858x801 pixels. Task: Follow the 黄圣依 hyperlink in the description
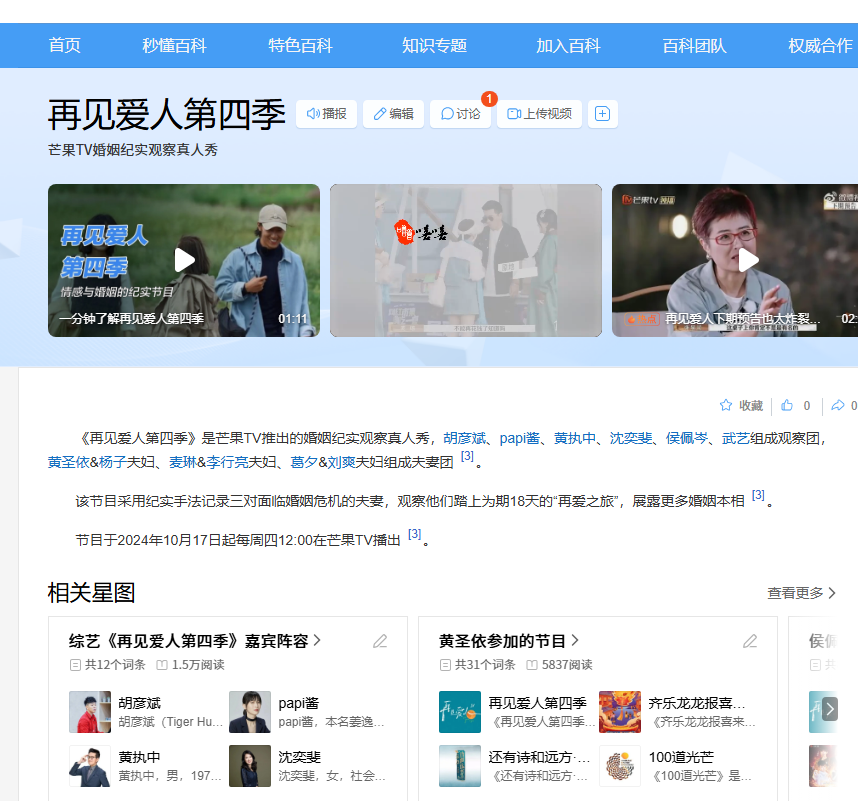[x=68, y=462]
